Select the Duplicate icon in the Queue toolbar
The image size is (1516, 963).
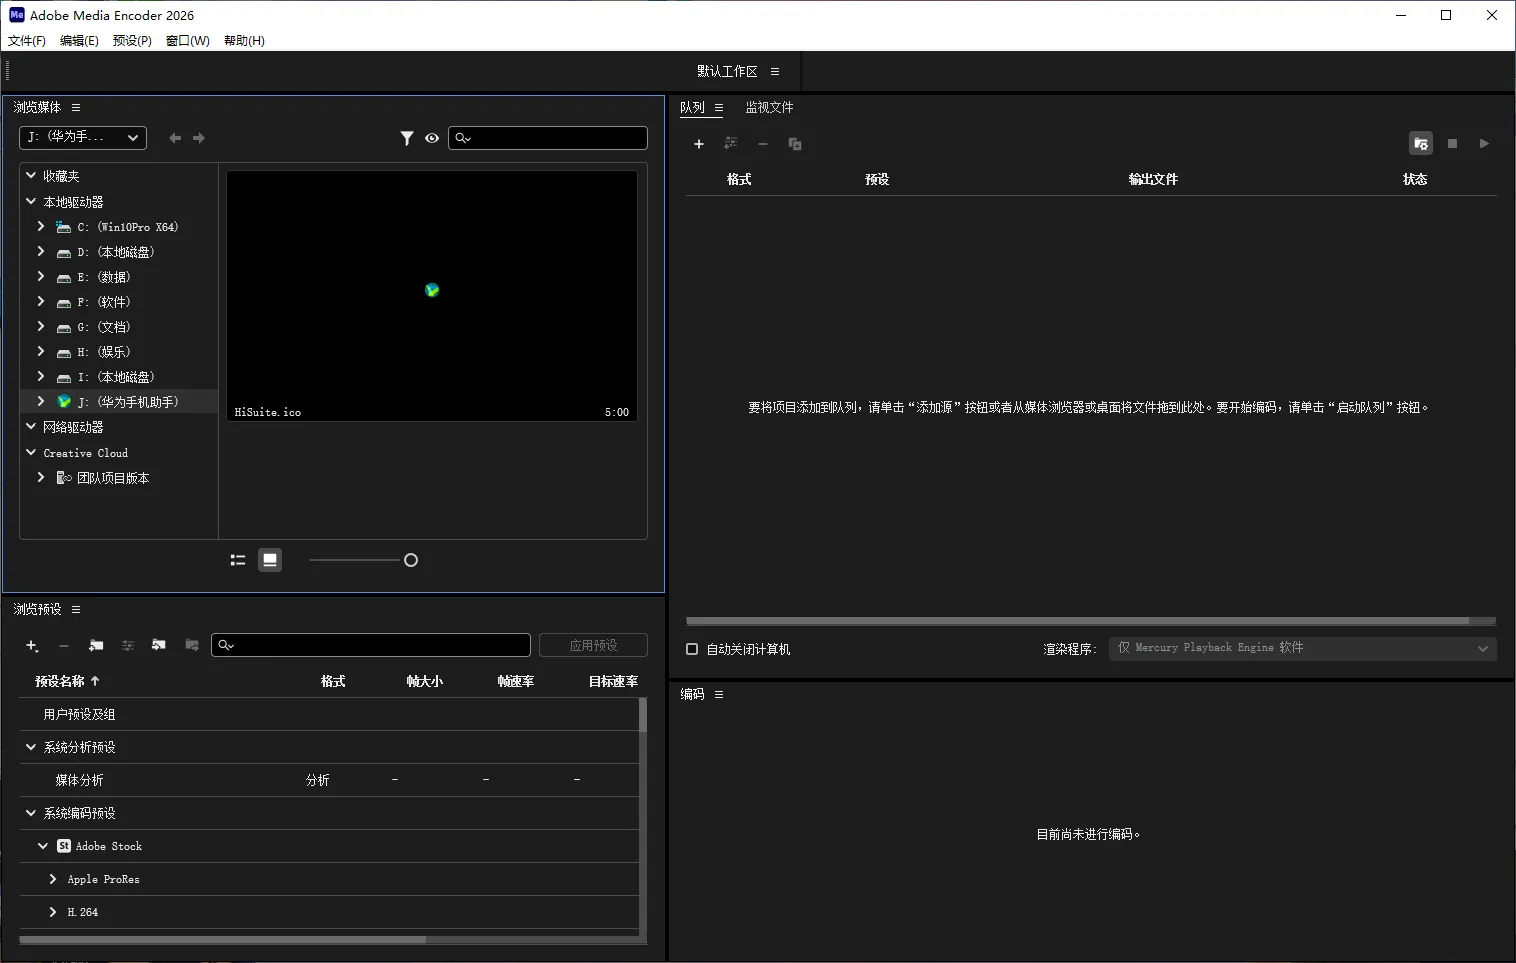tap(794, 144)
